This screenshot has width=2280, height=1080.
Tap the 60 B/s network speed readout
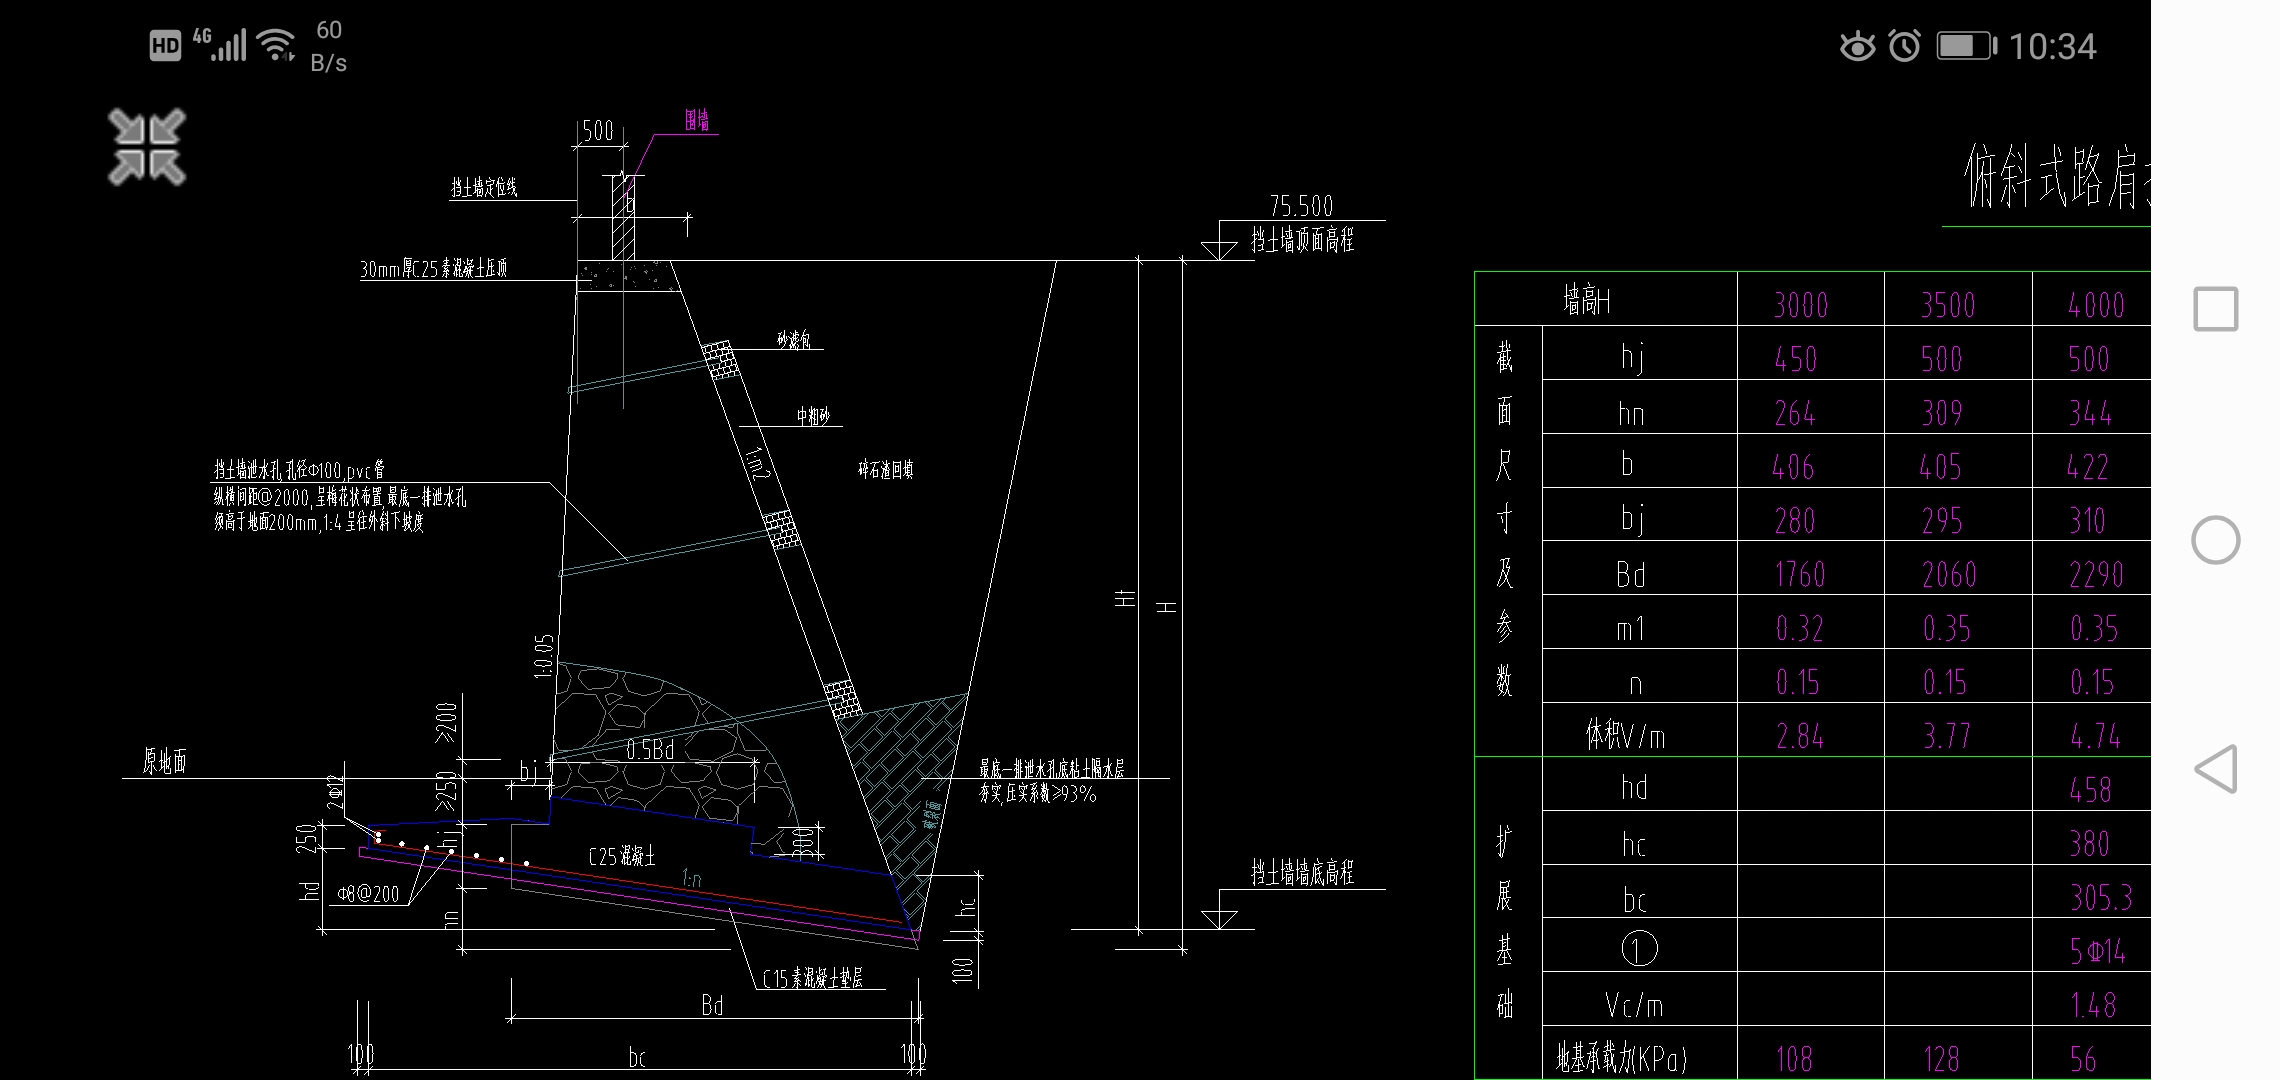point(328,46)
